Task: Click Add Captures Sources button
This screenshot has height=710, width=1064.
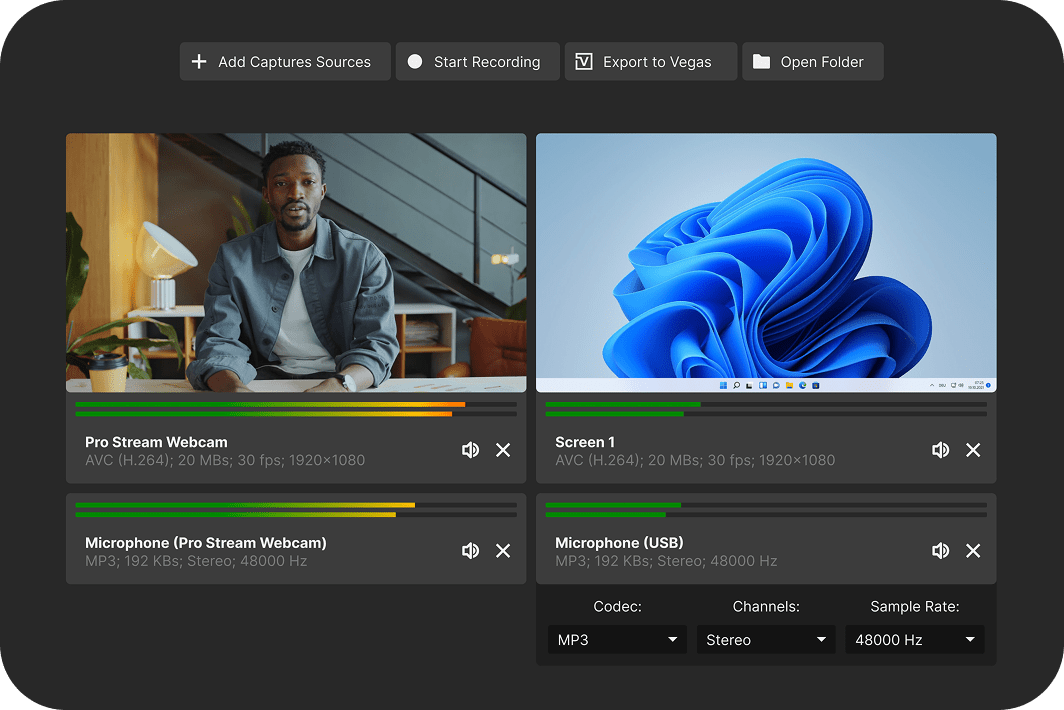Action: click(x=285, y=62)
